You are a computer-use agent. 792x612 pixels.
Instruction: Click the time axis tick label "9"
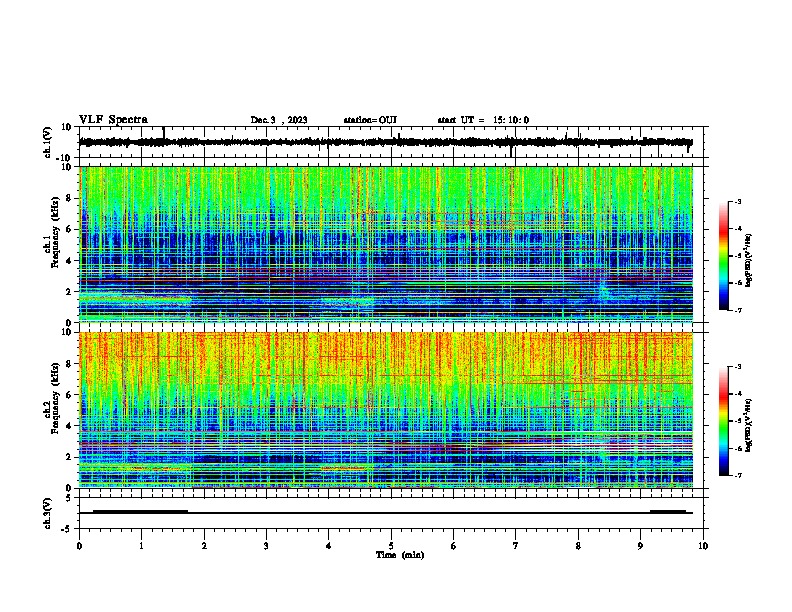click(x=640, y=546)
